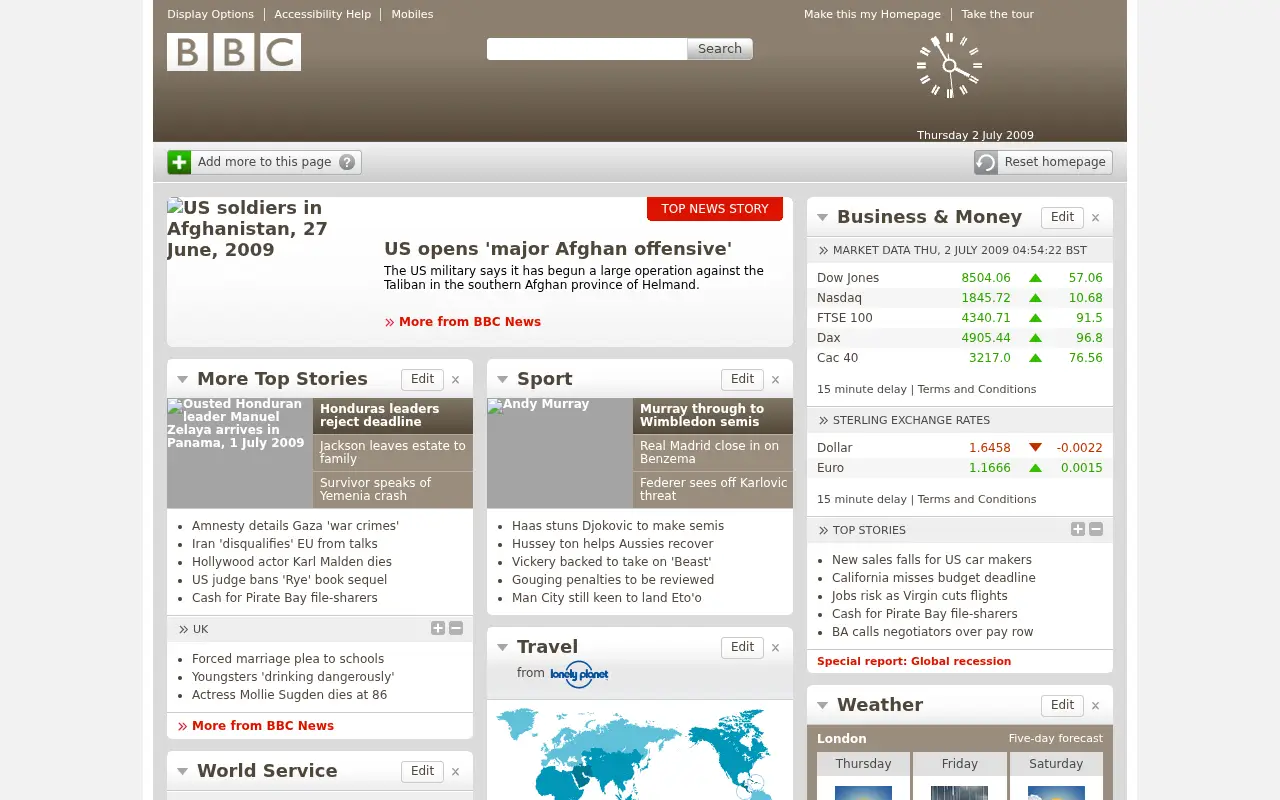The width and height of the screenshot is (1280, 800).
Task: Close the Sport module
Action: coord(775,380)
